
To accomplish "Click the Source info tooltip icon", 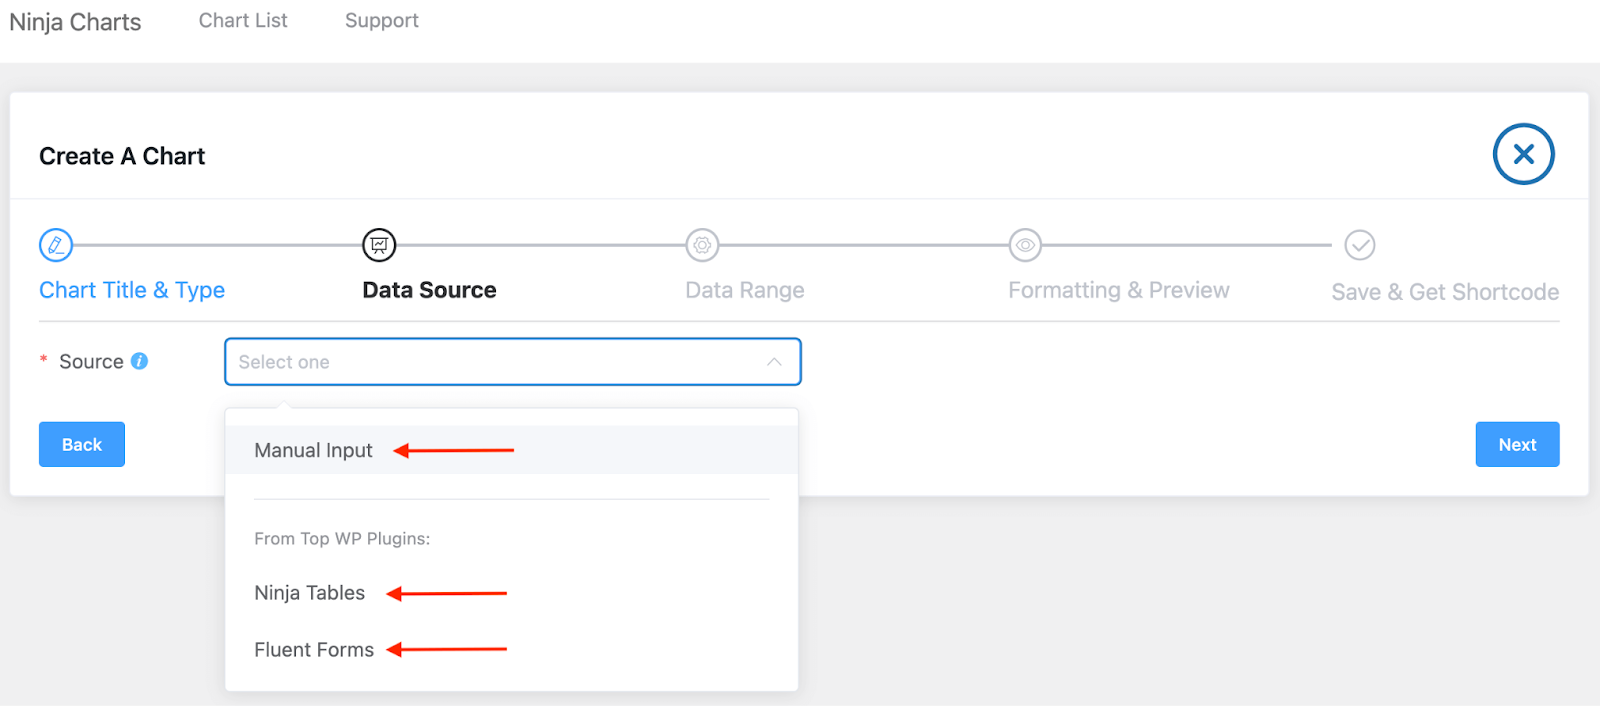I will (x=140, y=361).
